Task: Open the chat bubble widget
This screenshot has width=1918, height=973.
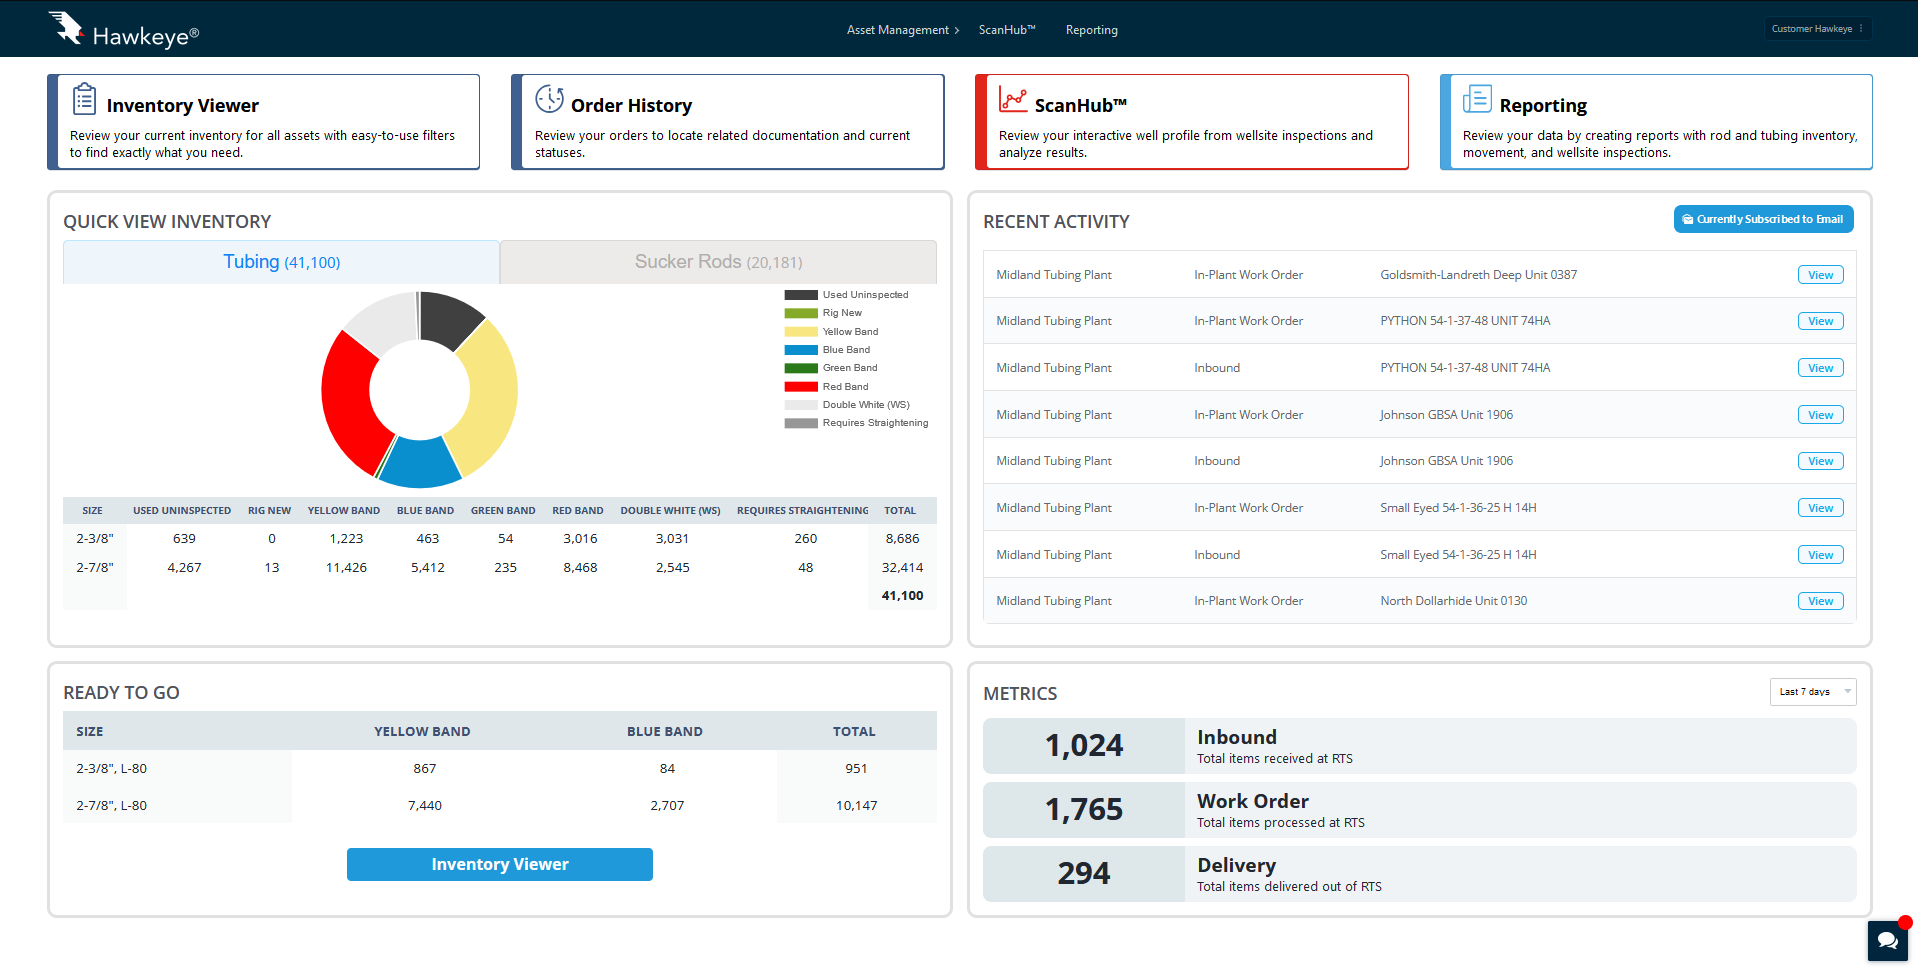Action: tap(1888, 940)
